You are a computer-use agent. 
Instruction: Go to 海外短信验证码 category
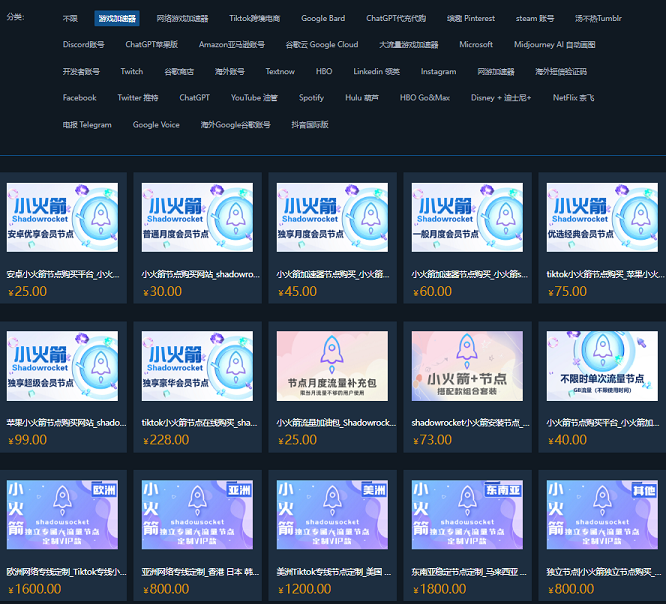[561, 71]
